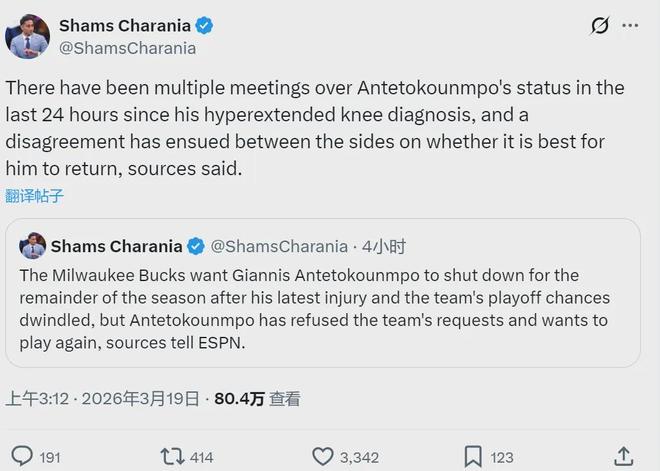Open Shams Charania's profile avatar
660x471 pixels.
point(27,35)
